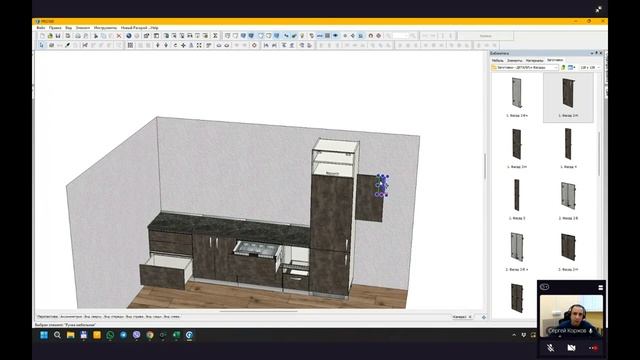Switch to Заготовки library tab
This screenshot has width=640, height=360.
click(x=555, y=60)
